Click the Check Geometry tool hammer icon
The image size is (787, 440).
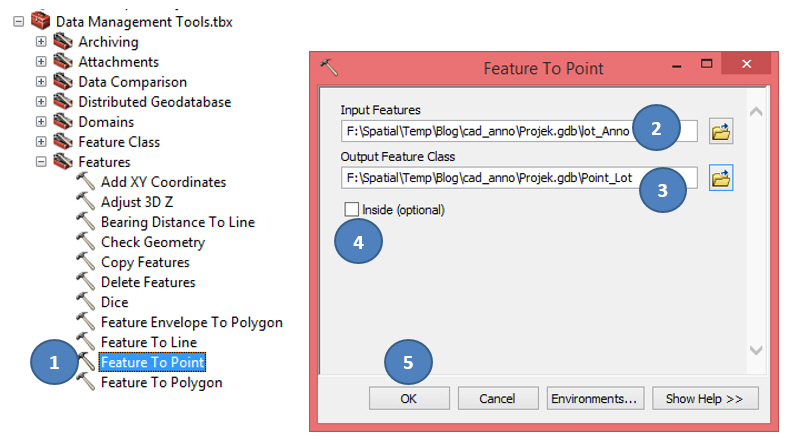tap(86, 242)
